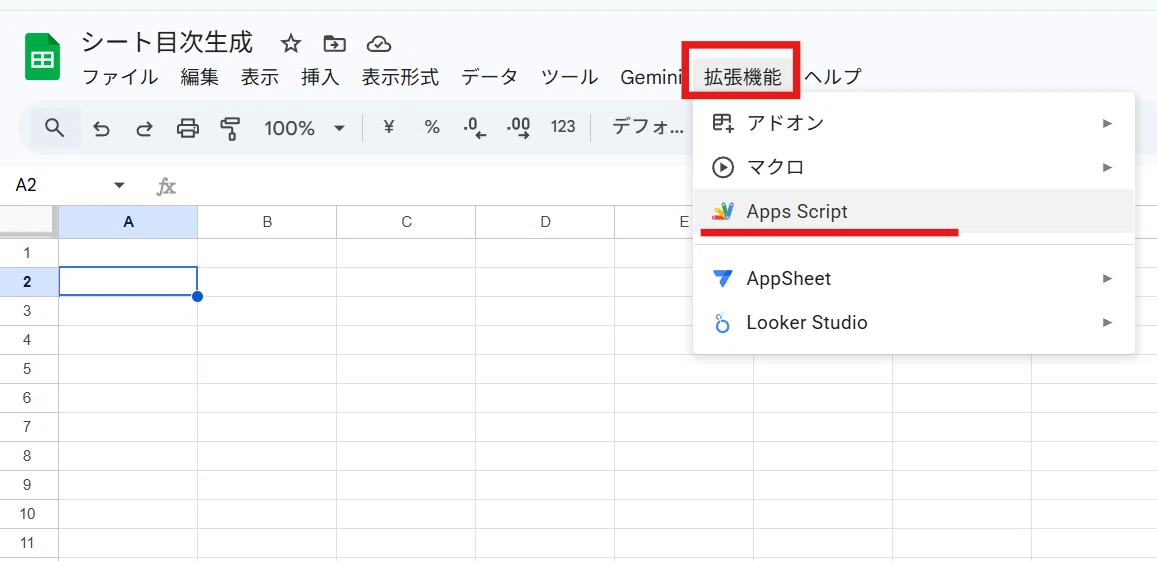The width and height of the screenshot is (1157, 561).
Task: Select column D header
Action: pos(545,221)
